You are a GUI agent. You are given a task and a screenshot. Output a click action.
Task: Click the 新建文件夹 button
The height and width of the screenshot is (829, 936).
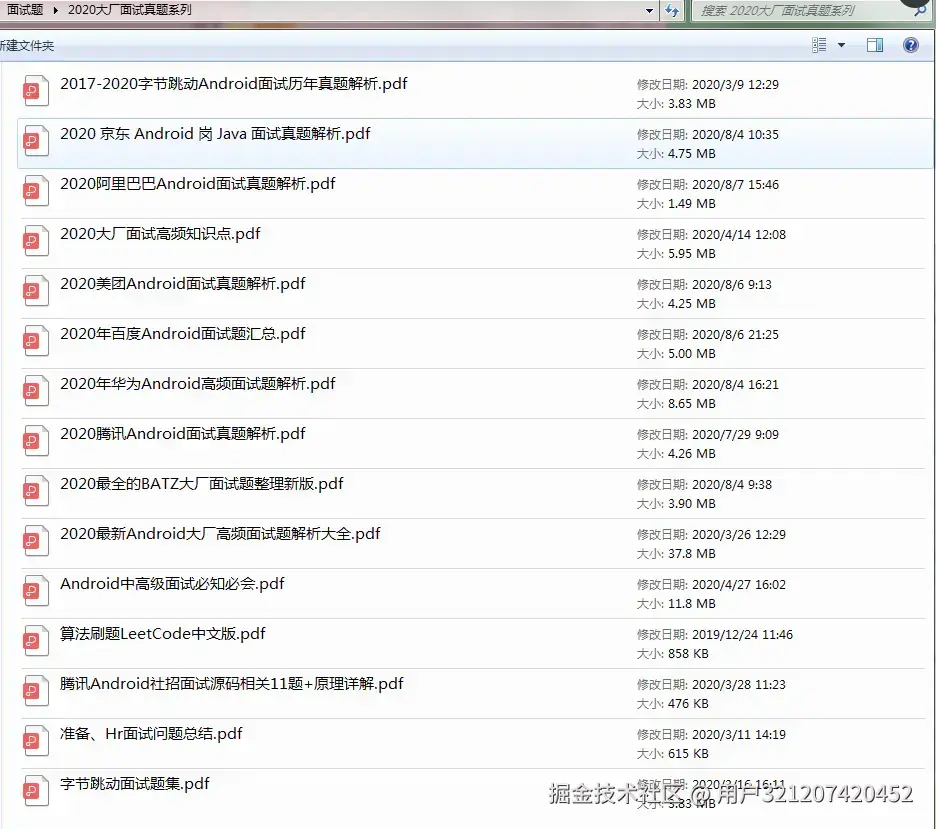pos(27,45)
